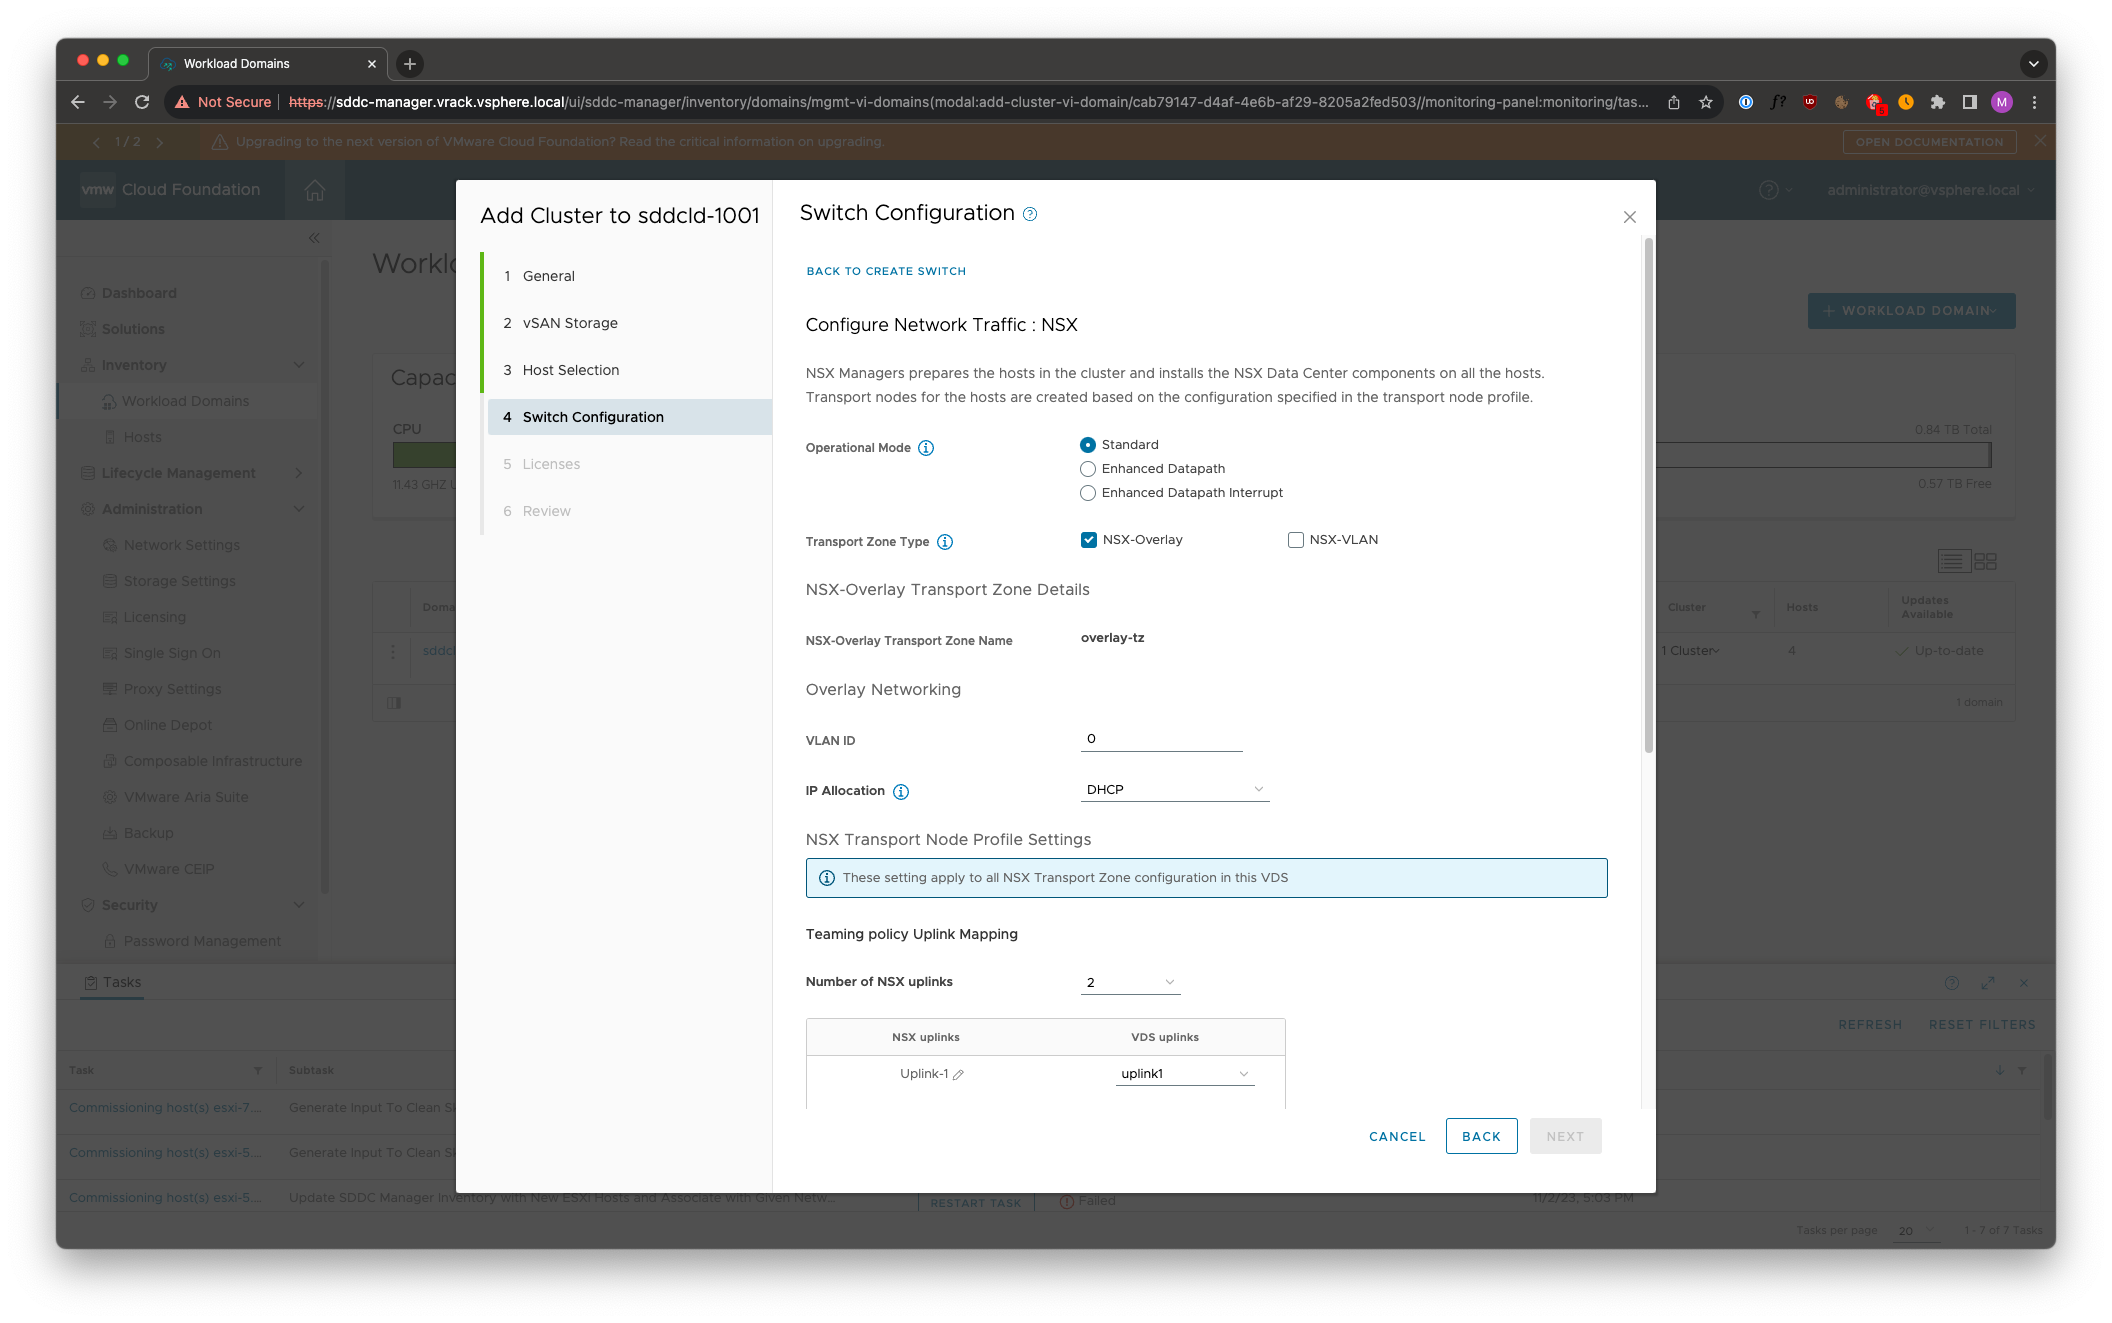Select Switch Configuration wizard step

[x=630, y=417]
